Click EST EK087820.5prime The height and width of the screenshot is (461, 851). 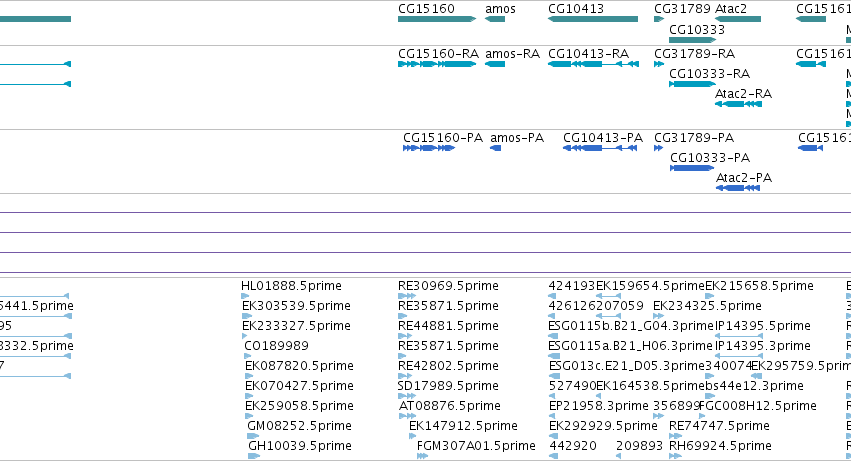299,366
